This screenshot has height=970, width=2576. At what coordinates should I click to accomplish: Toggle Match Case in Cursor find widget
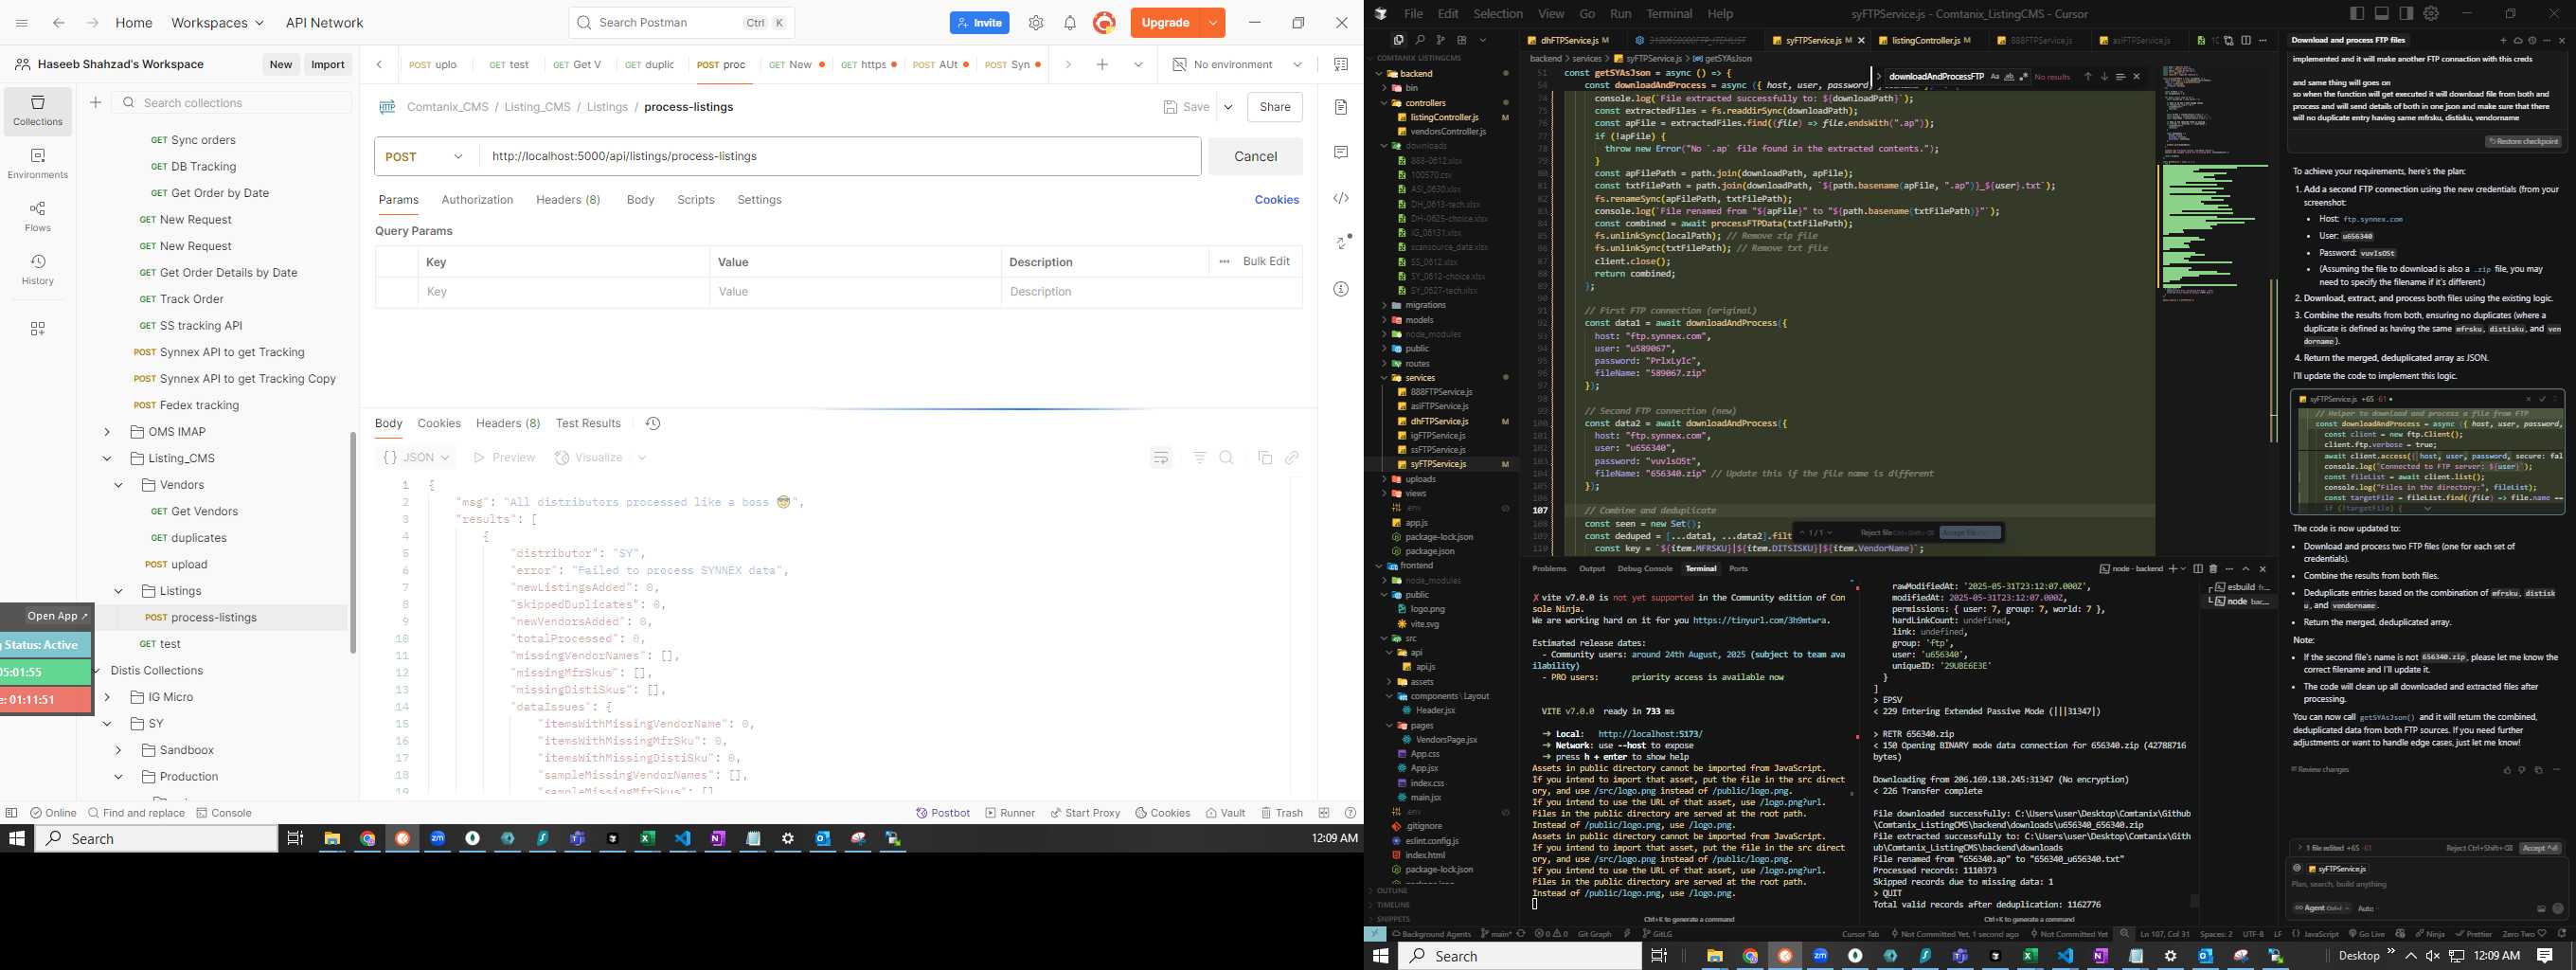(1995, 76)
